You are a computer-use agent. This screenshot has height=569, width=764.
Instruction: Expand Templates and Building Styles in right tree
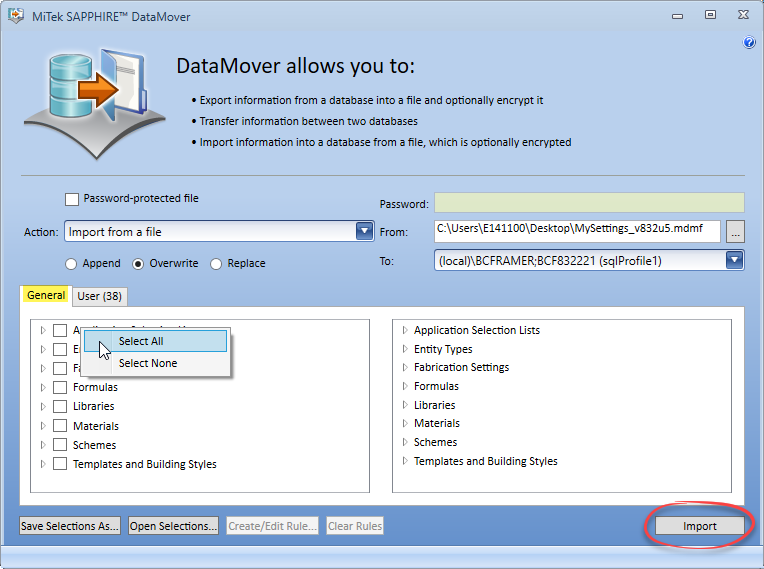click(x=405, y=461)
